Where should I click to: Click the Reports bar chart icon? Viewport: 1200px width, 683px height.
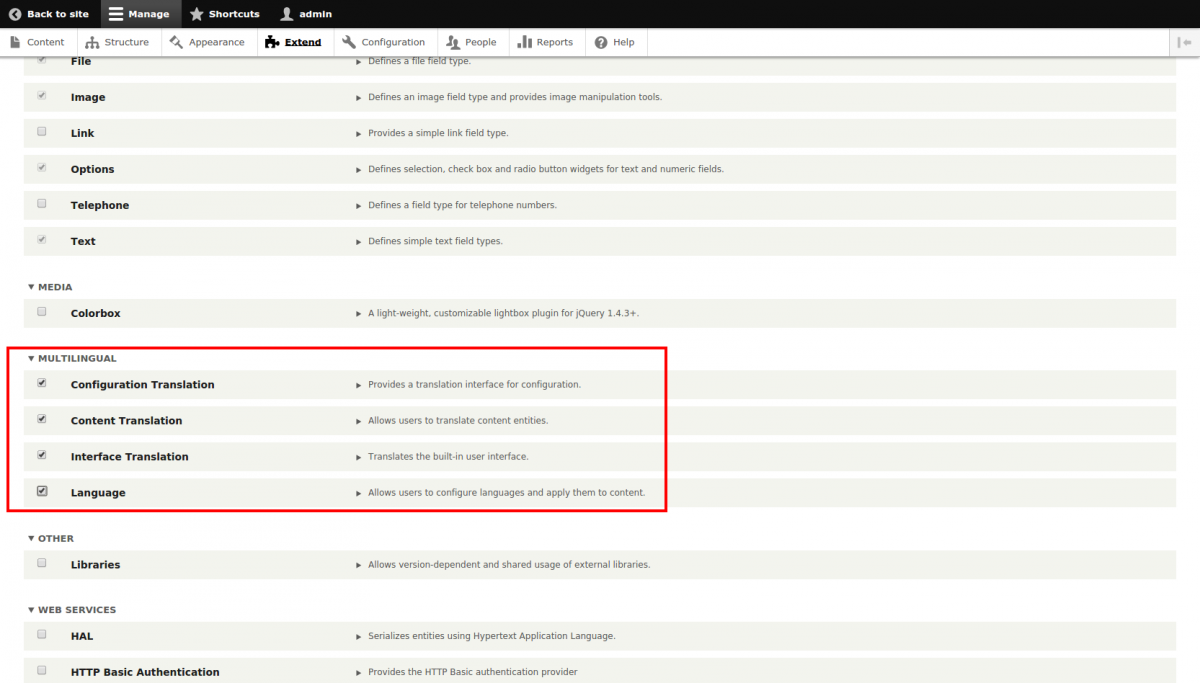[x=525, y=42]
